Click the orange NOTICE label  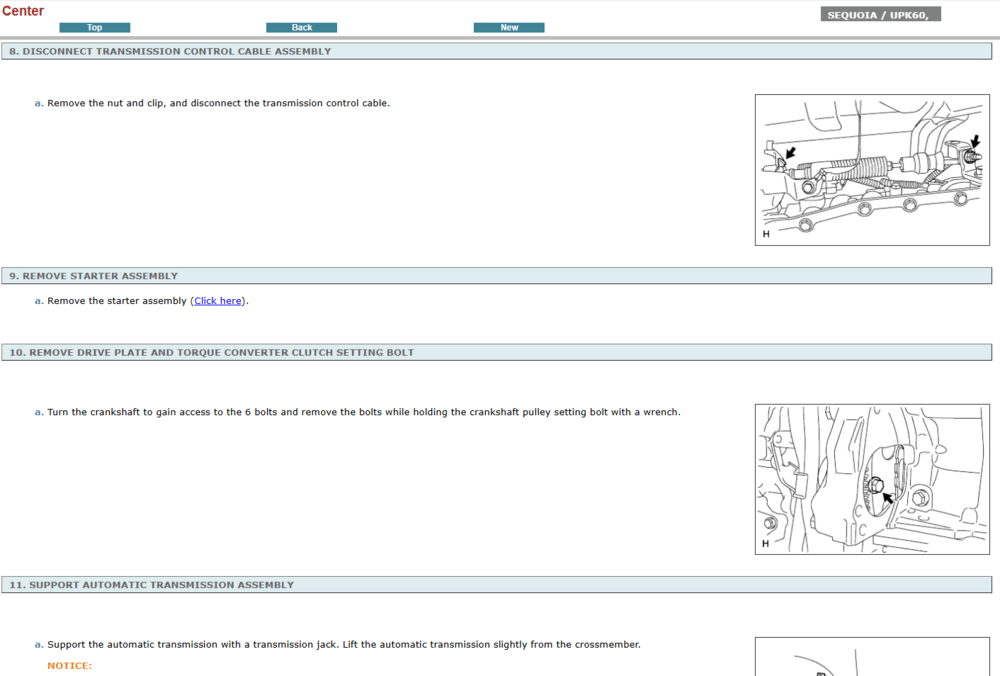pyautogui.click(x=69, y=666)
